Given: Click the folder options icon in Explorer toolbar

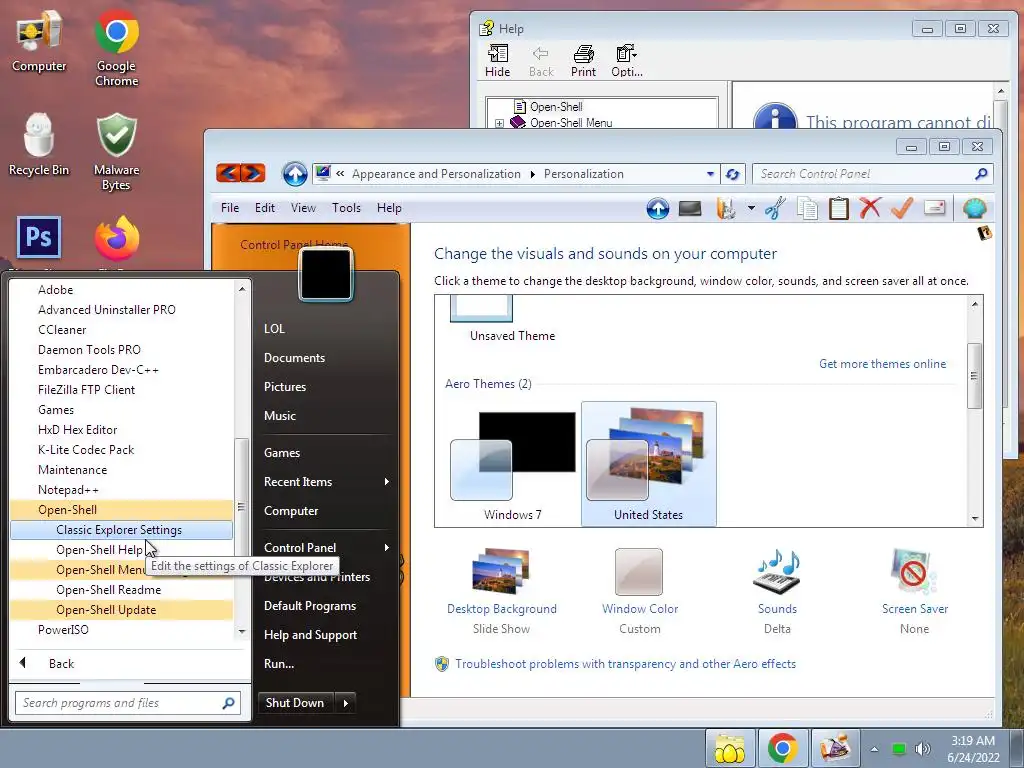Looking at the screenshot, I should (726, 209).
